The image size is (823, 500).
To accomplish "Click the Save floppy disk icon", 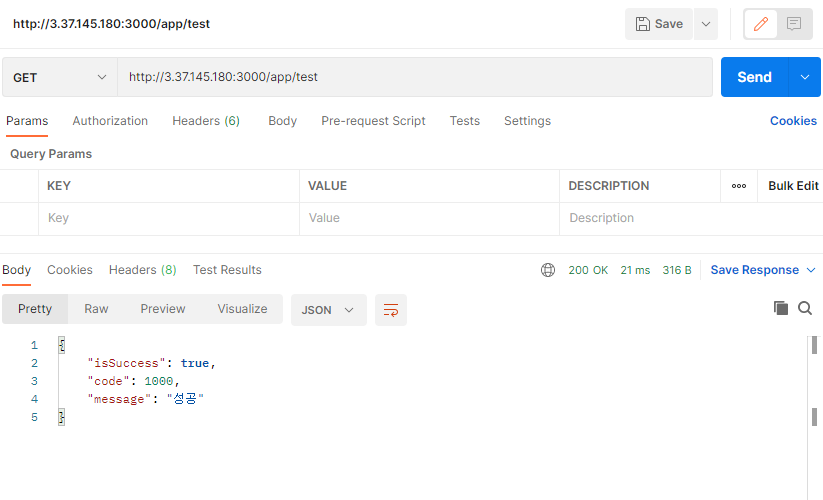I will coord(642,24).
